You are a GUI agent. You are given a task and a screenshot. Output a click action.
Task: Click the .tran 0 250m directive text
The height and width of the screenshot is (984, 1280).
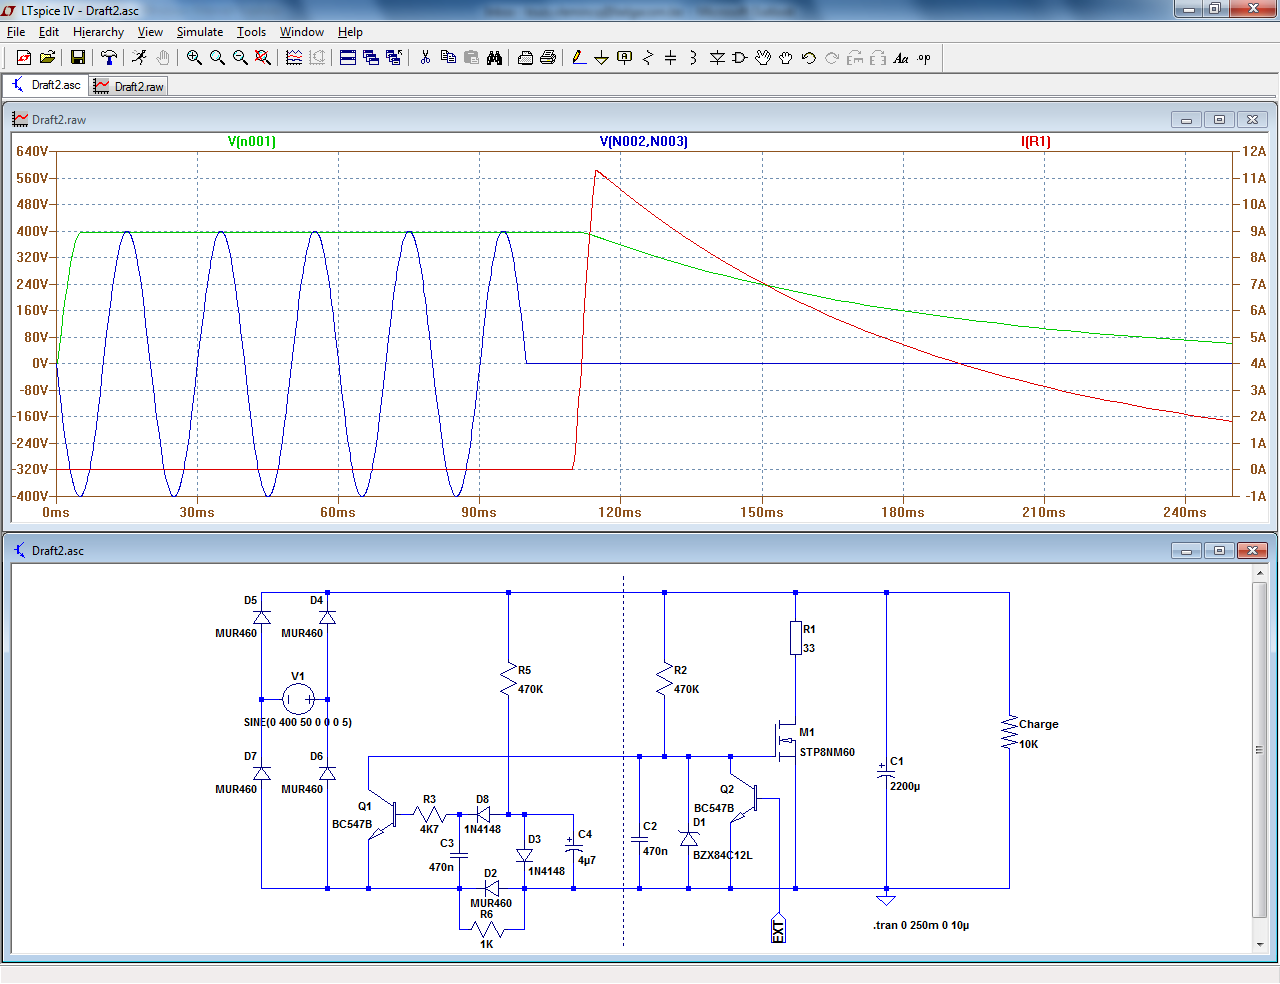click(920, 925)
